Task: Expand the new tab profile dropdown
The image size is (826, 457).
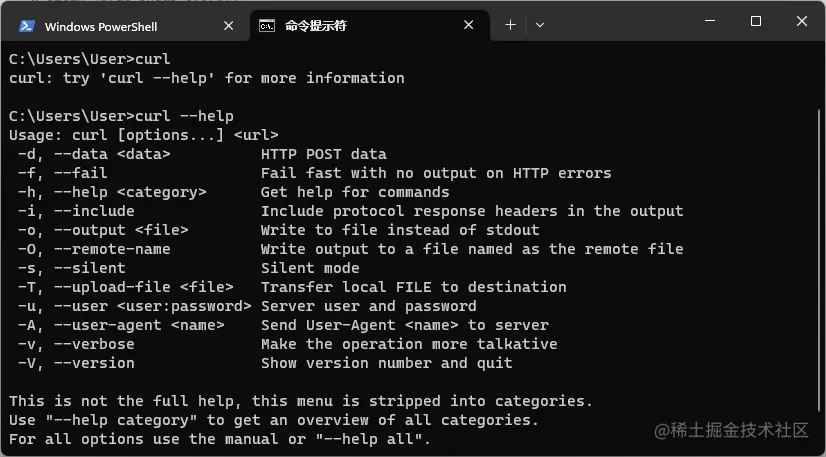Action: pyautogui.click(x=540, y=25)
